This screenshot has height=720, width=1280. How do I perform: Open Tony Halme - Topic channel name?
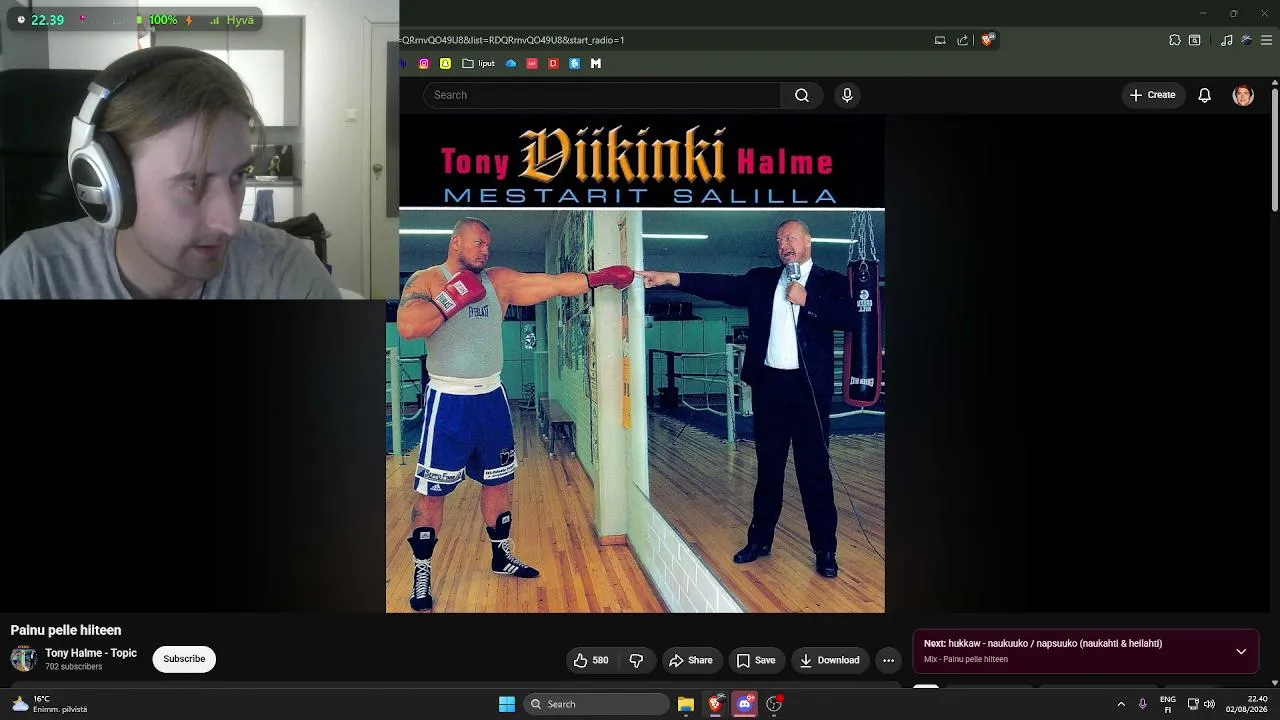pos(91,653)
